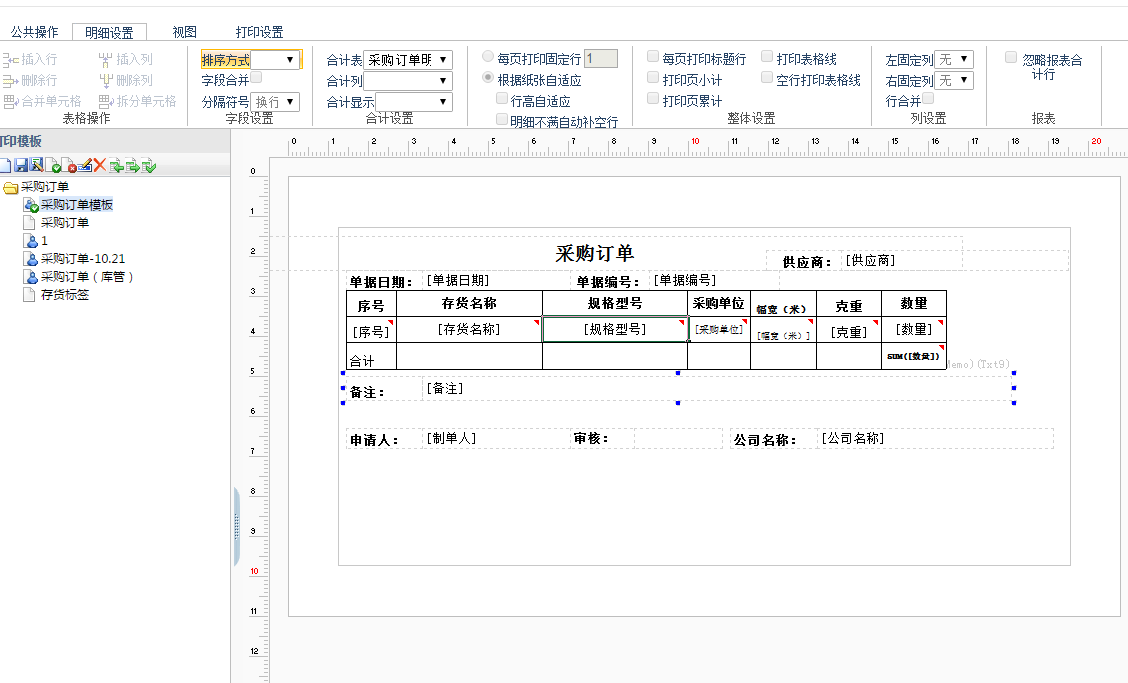Click the 采购订单 title on the design canvas
This screenshot has height=683, width=1128.
click(594, 253)
